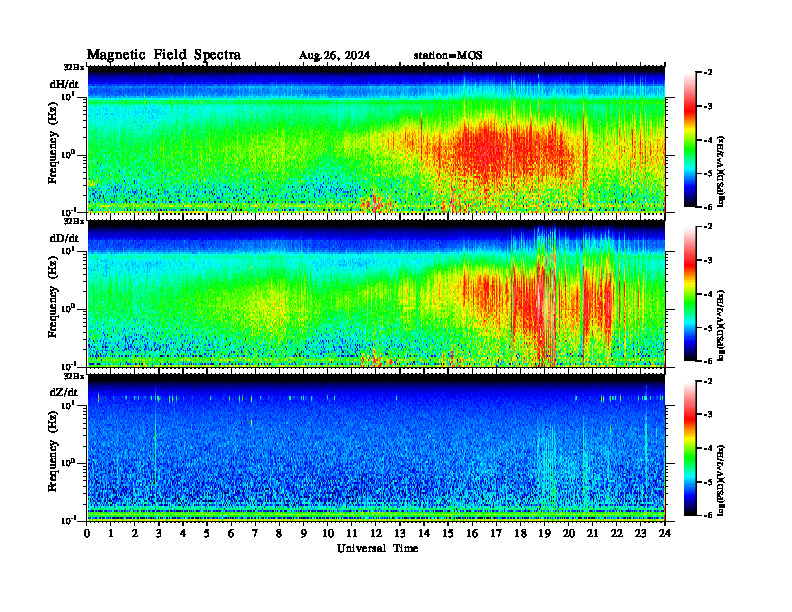Screen dimensions: 792x612
Task: Click the hour tick label "11"
Action: click(x=352, y=533)
